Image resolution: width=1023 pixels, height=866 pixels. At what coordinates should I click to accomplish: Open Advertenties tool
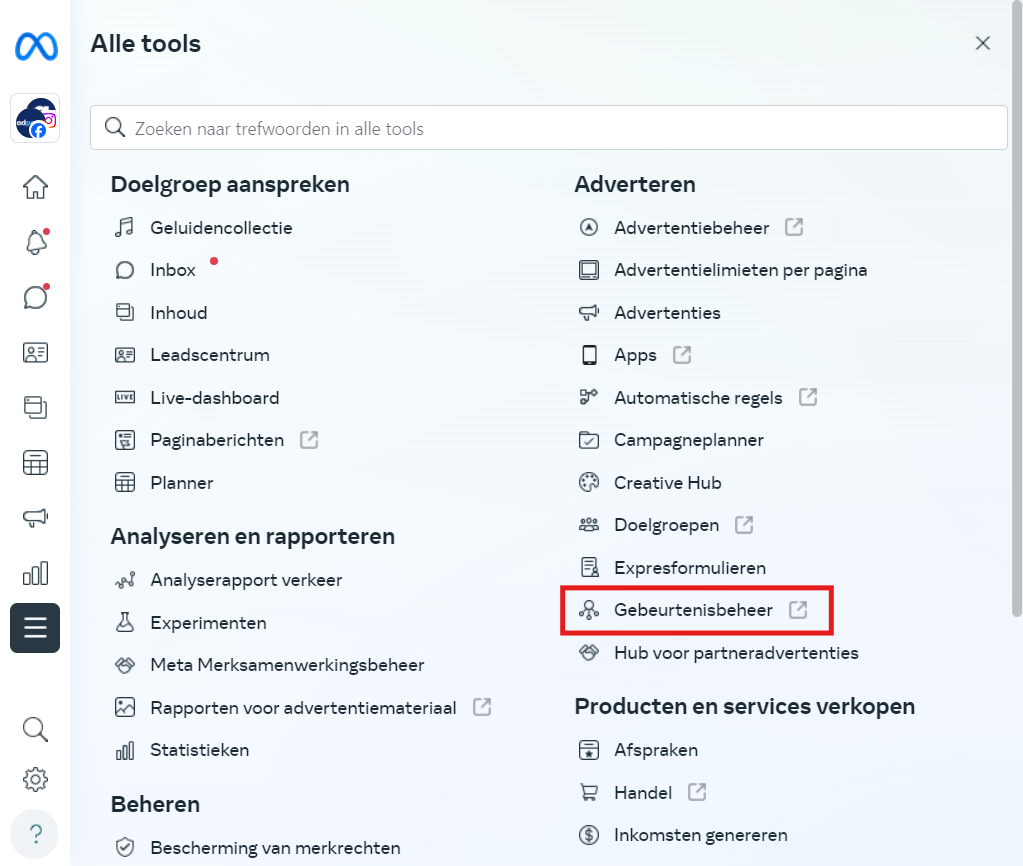(x=667, y=313)
